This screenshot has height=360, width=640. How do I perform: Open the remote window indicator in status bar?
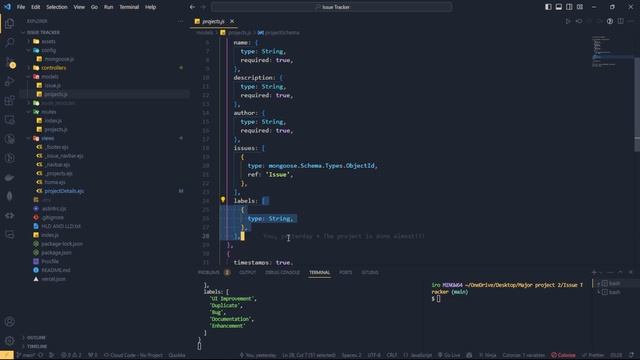7,355
